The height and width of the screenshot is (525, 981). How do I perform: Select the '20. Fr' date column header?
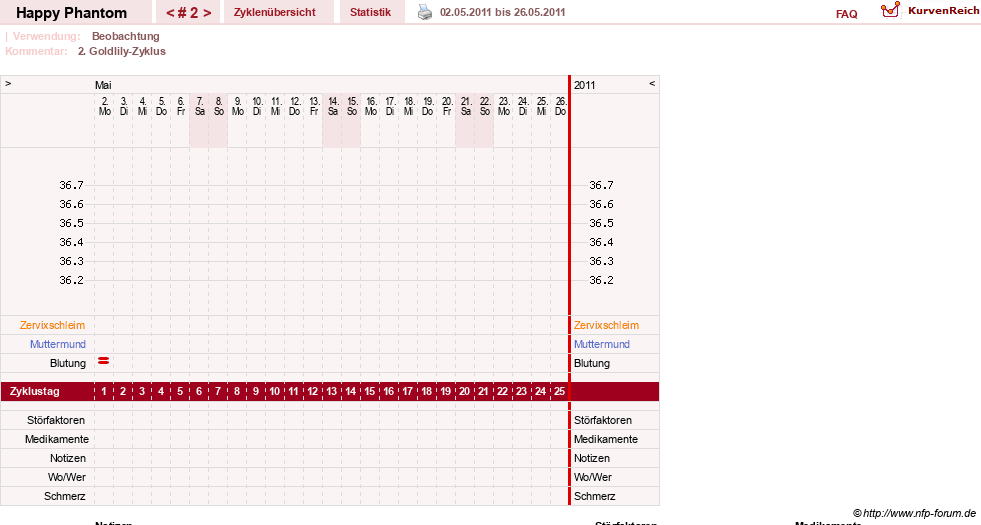pos(447,106)
